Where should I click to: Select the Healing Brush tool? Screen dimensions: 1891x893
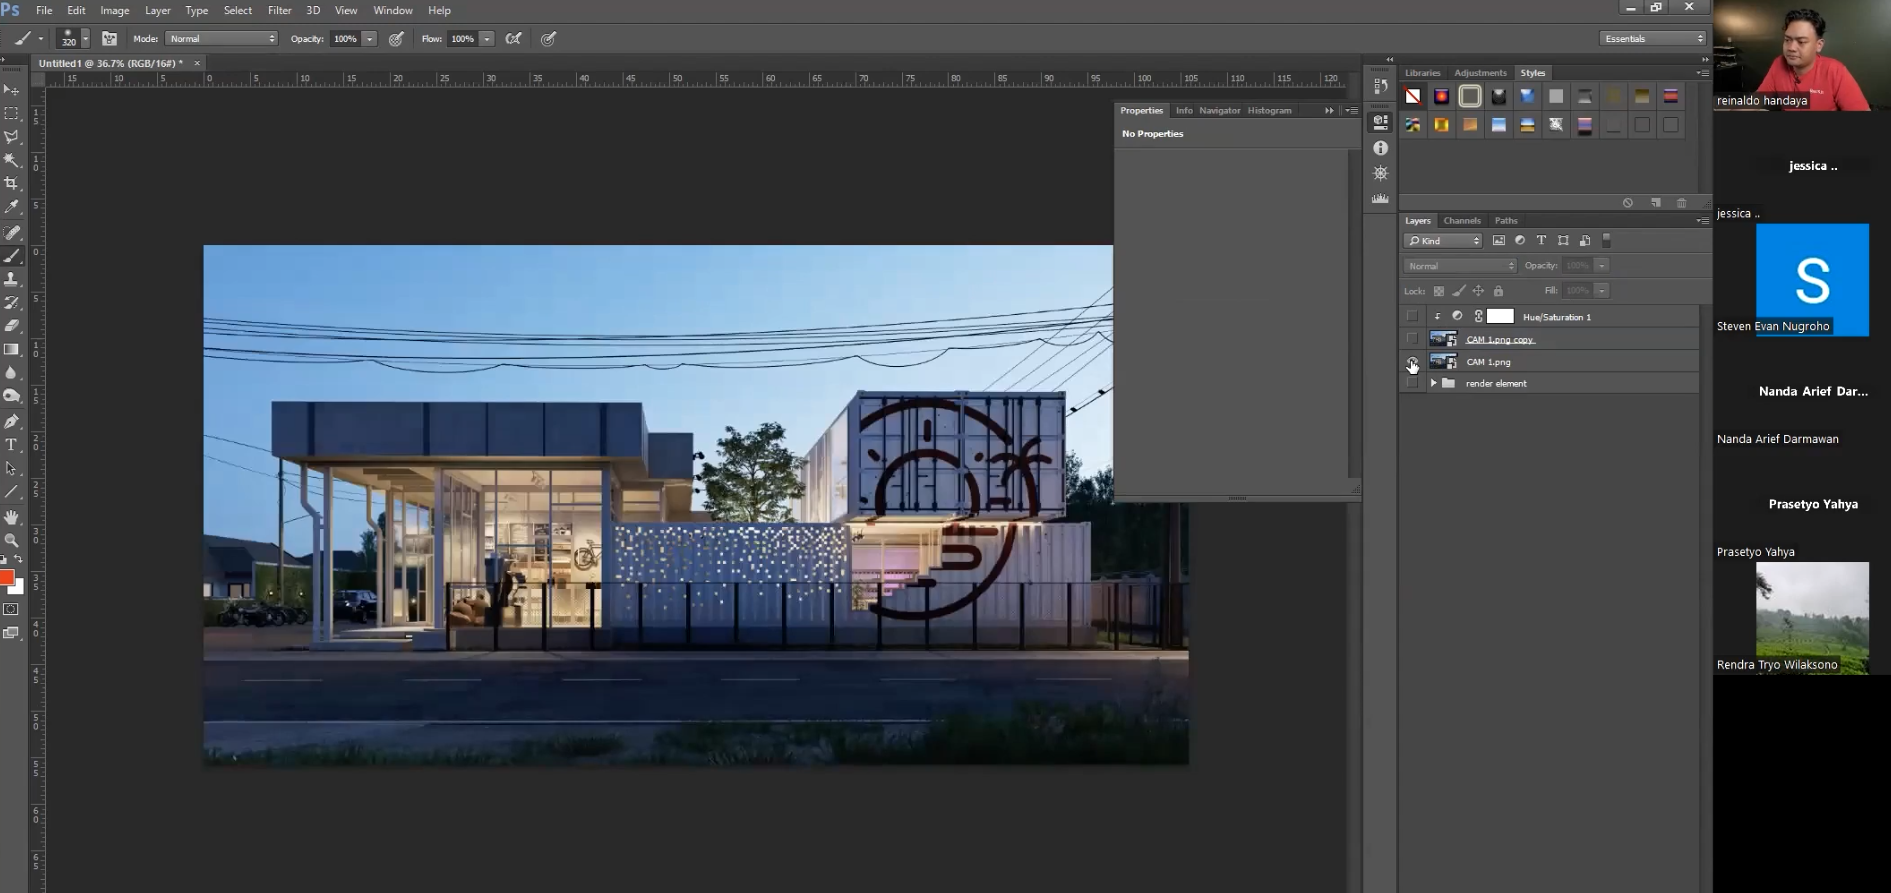point(12,232)
